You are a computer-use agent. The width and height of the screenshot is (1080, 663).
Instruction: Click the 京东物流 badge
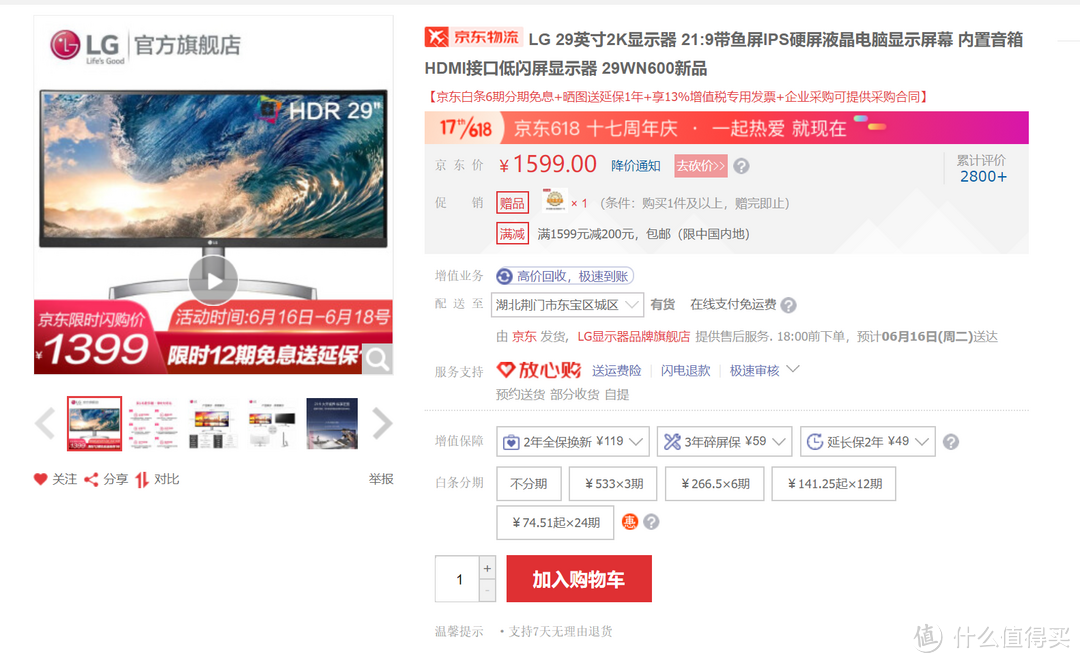tap(473, 37)
